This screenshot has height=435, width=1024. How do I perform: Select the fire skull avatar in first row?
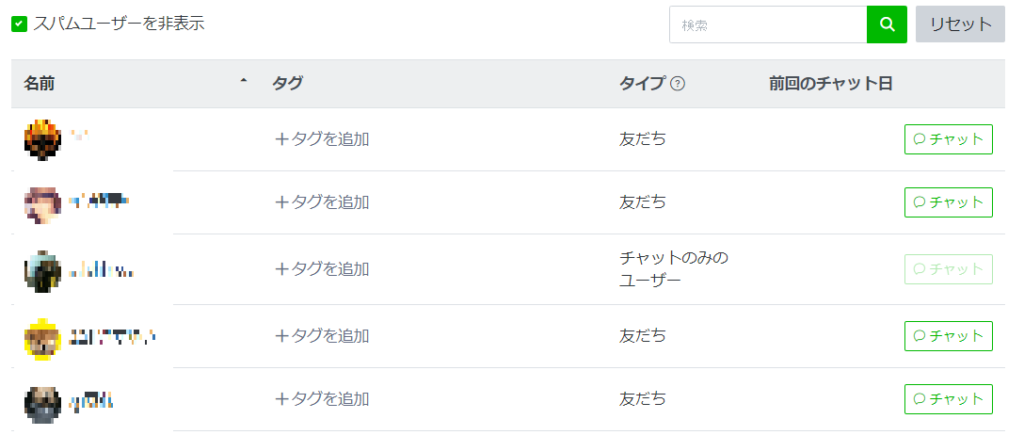(x=42, y=140)
